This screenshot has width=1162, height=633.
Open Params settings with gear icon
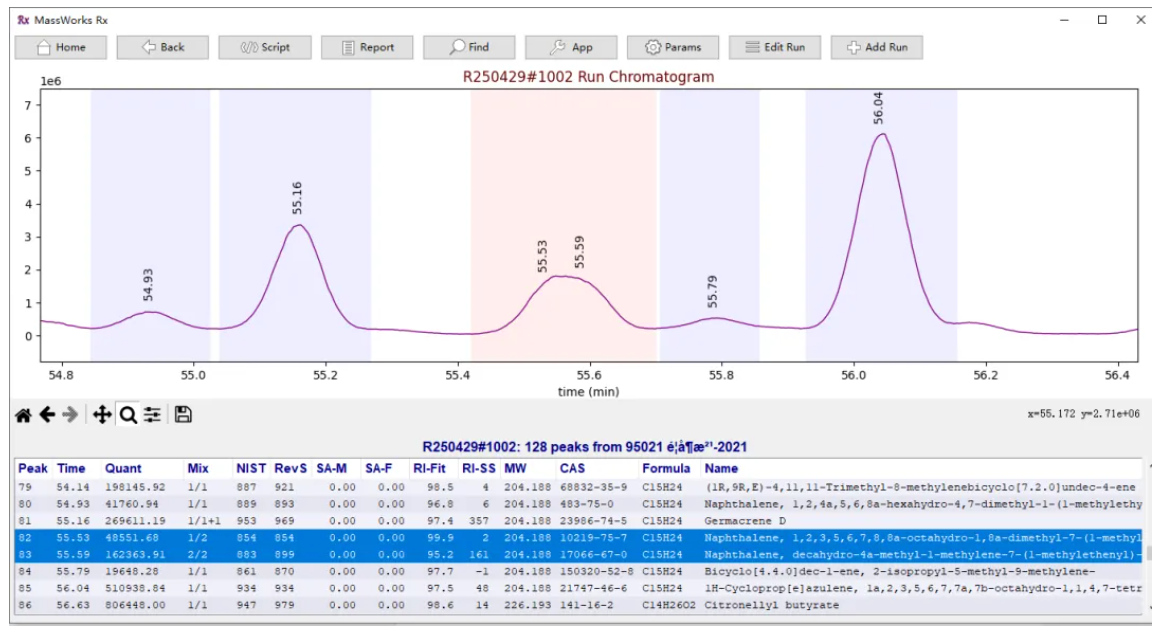[x=673, y=47]
